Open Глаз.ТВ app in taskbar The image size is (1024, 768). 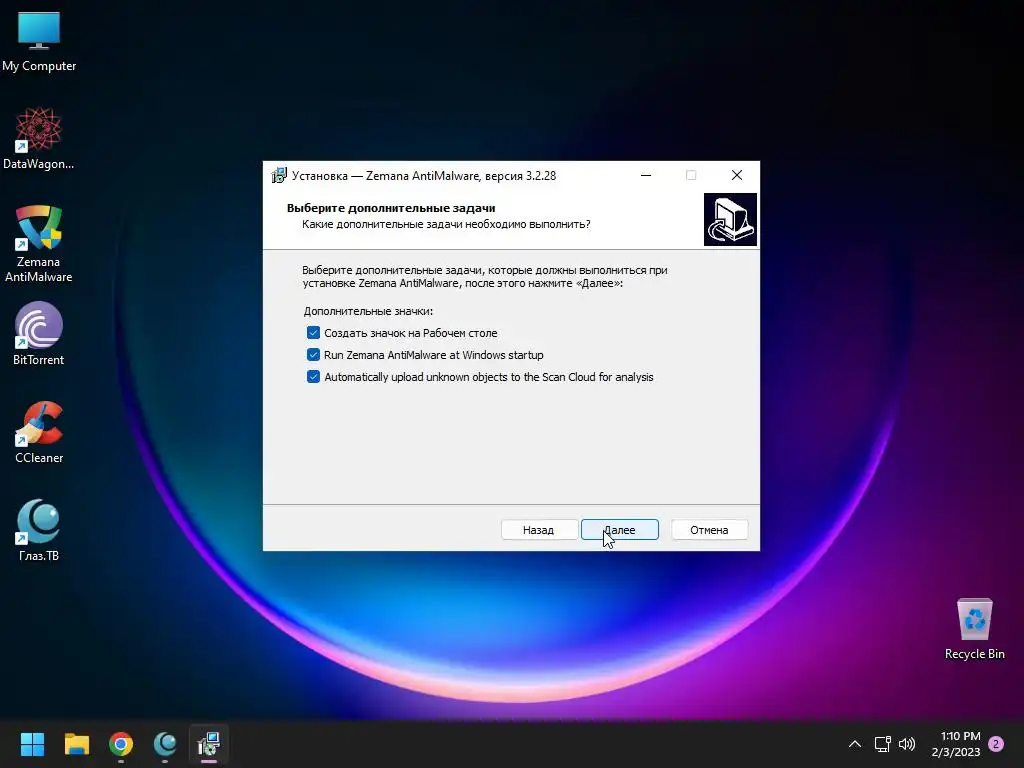click(165, 744)
